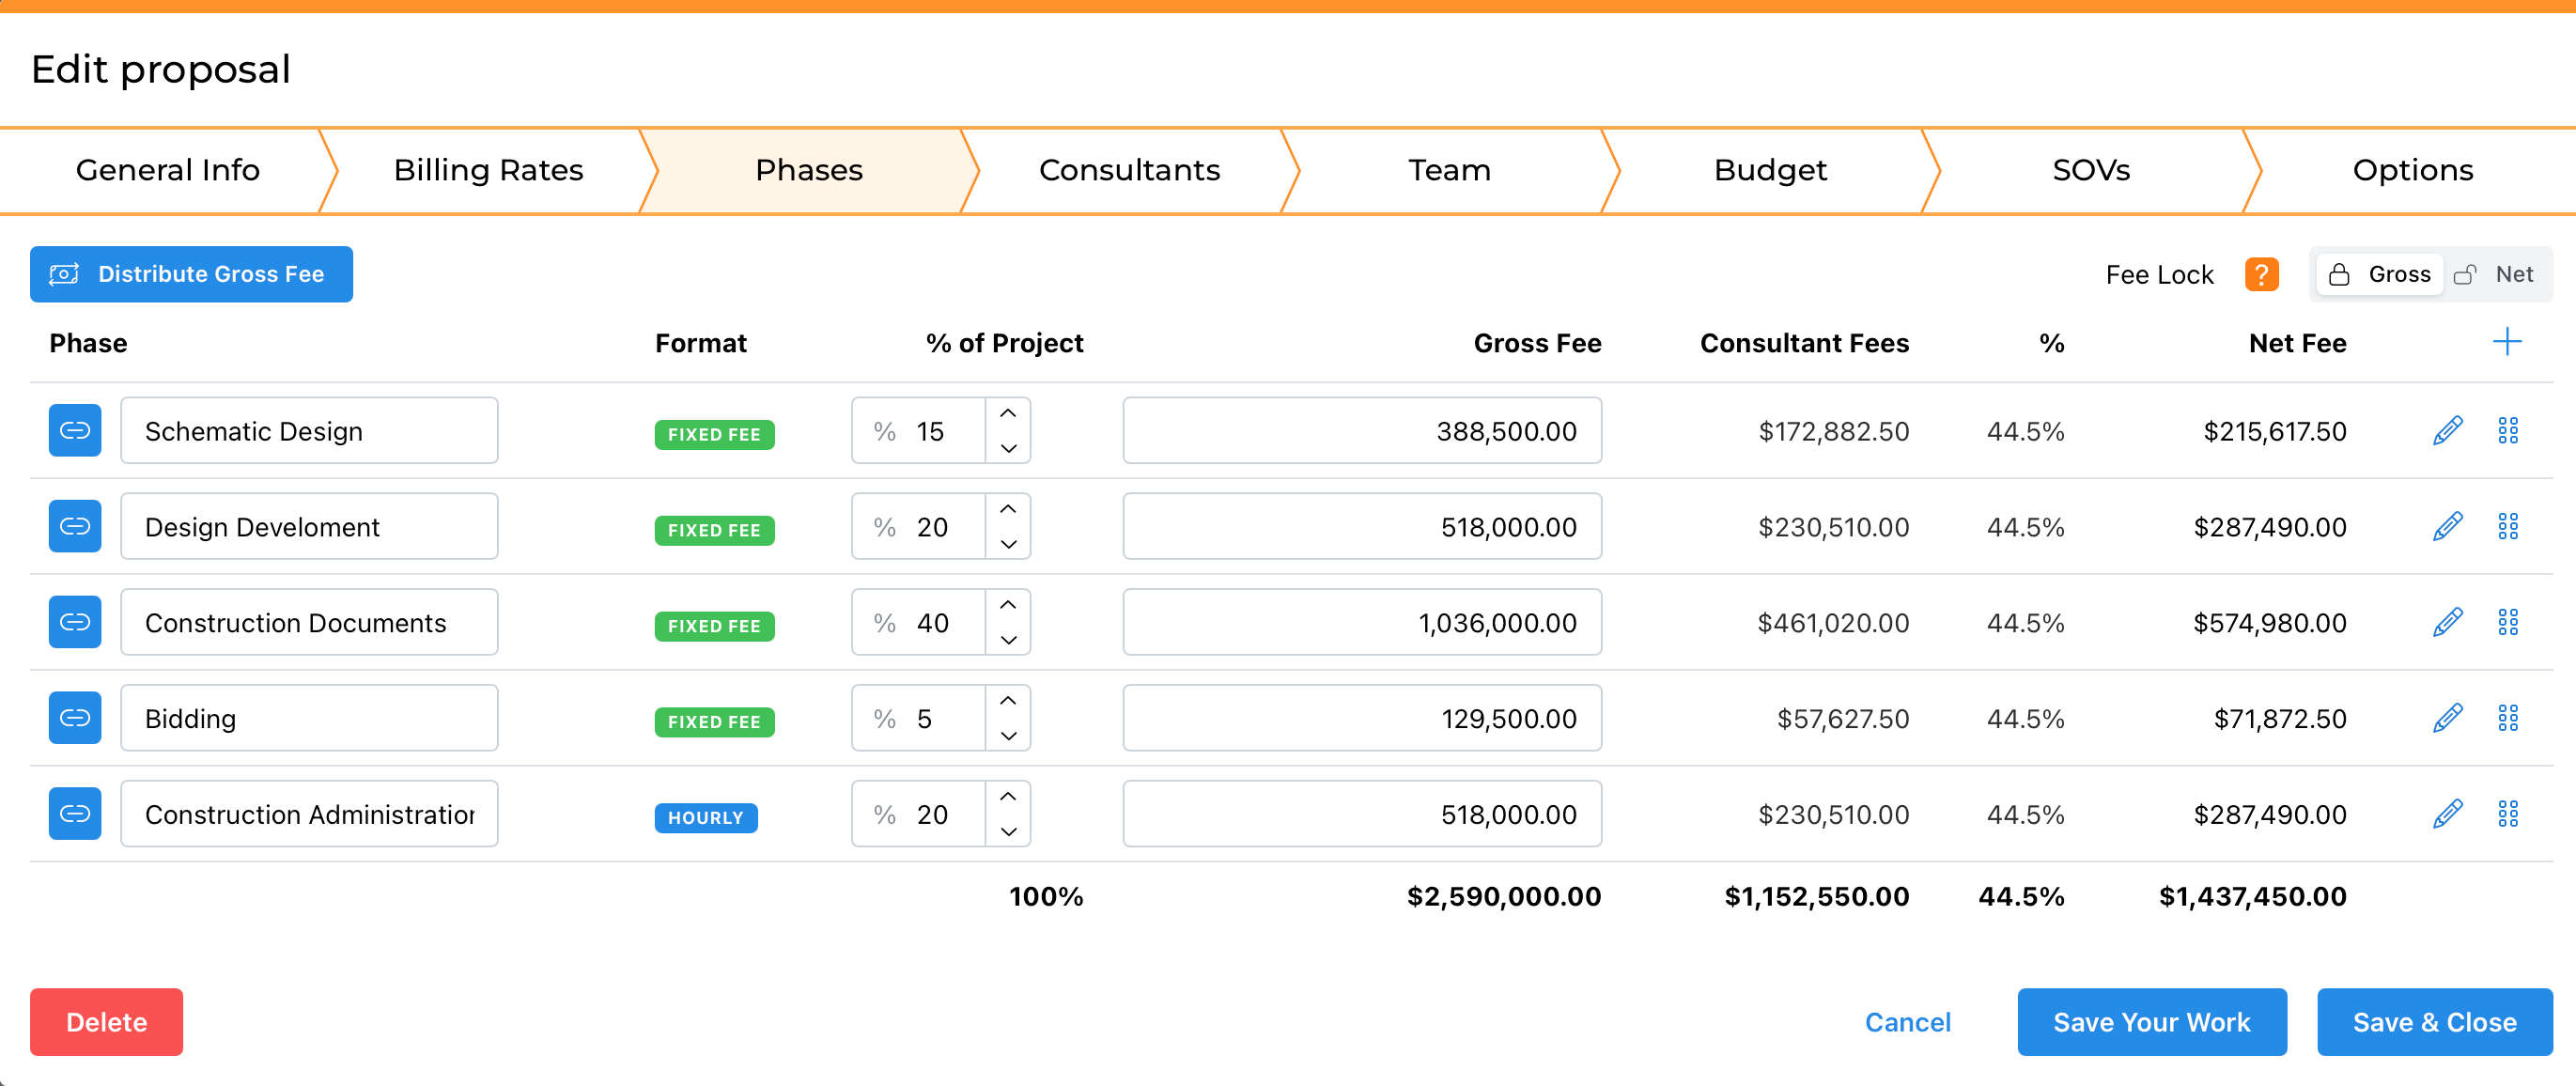The image size is (2576, 1086).
Task: Click Save Your Work
Action: click(x=2152, y=1022)
